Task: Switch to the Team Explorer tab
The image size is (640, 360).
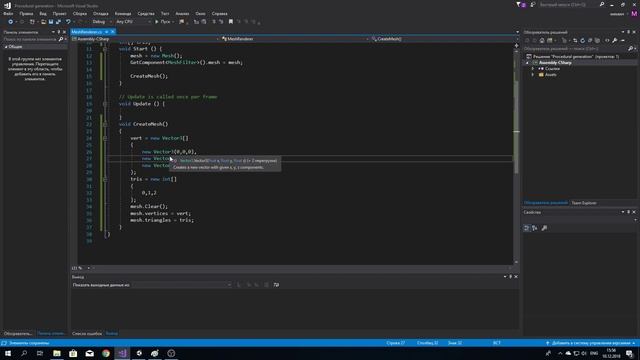Action: (x=584, y=203)
